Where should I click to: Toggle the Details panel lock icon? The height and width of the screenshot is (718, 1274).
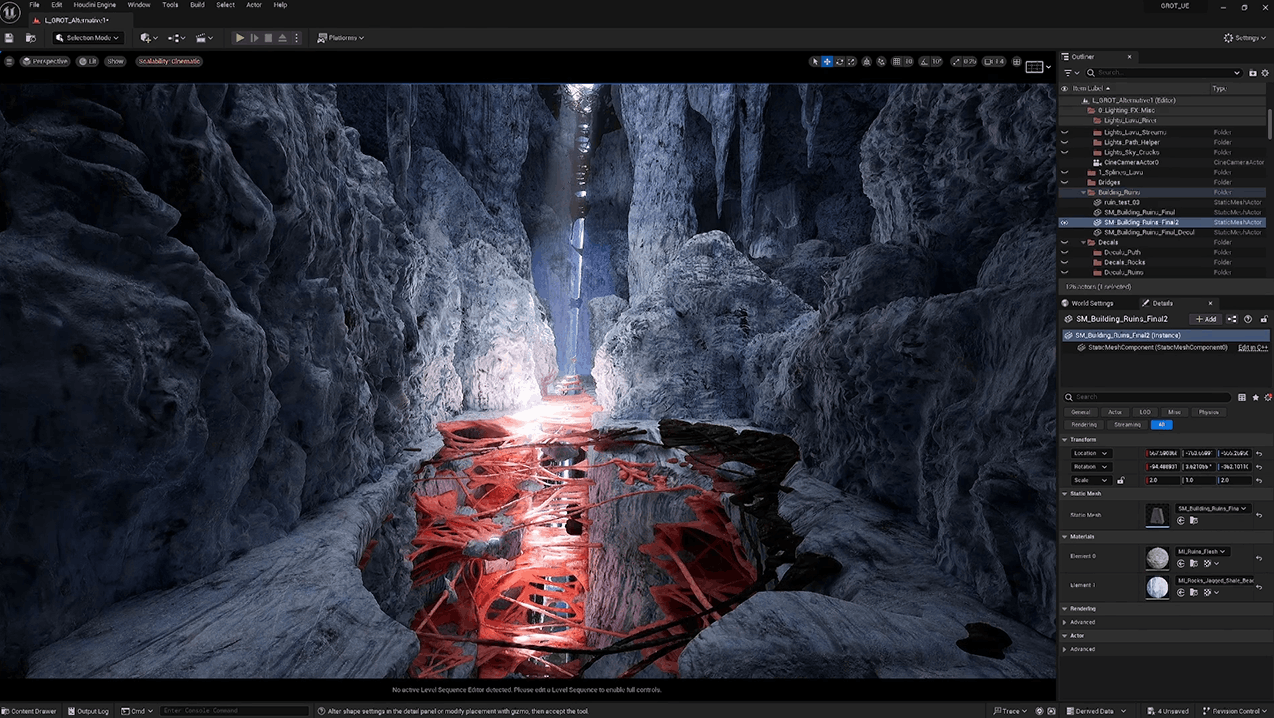click(x=1264, y=319)
